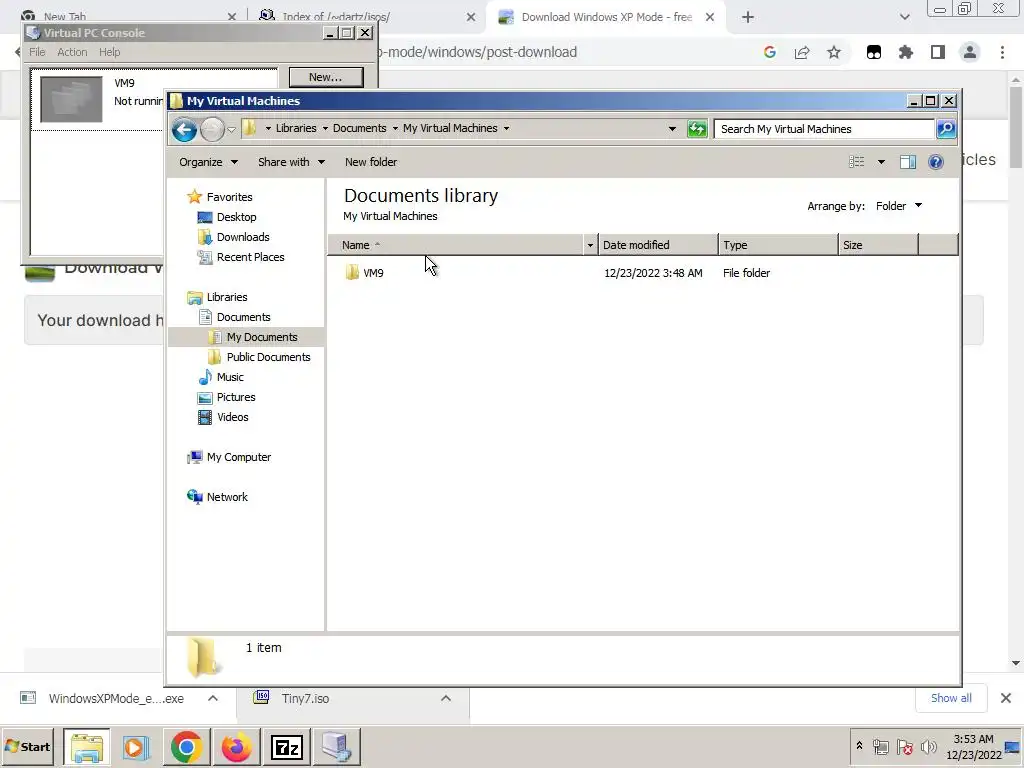This screenshot has height=768, width=1024.
Task: Open the Share with dropdown
Action: [291, 162]
